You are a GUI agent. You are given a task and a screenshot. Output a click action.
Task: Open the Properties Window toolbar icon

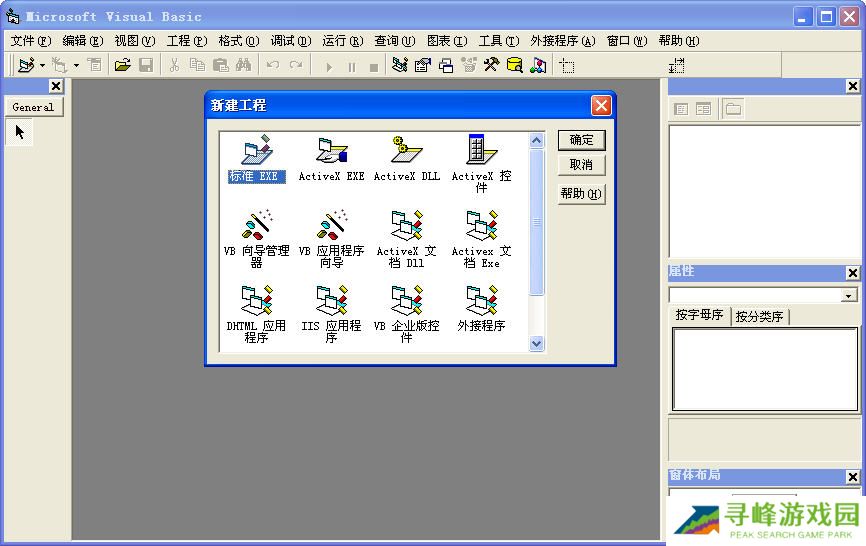coord(423,65)
